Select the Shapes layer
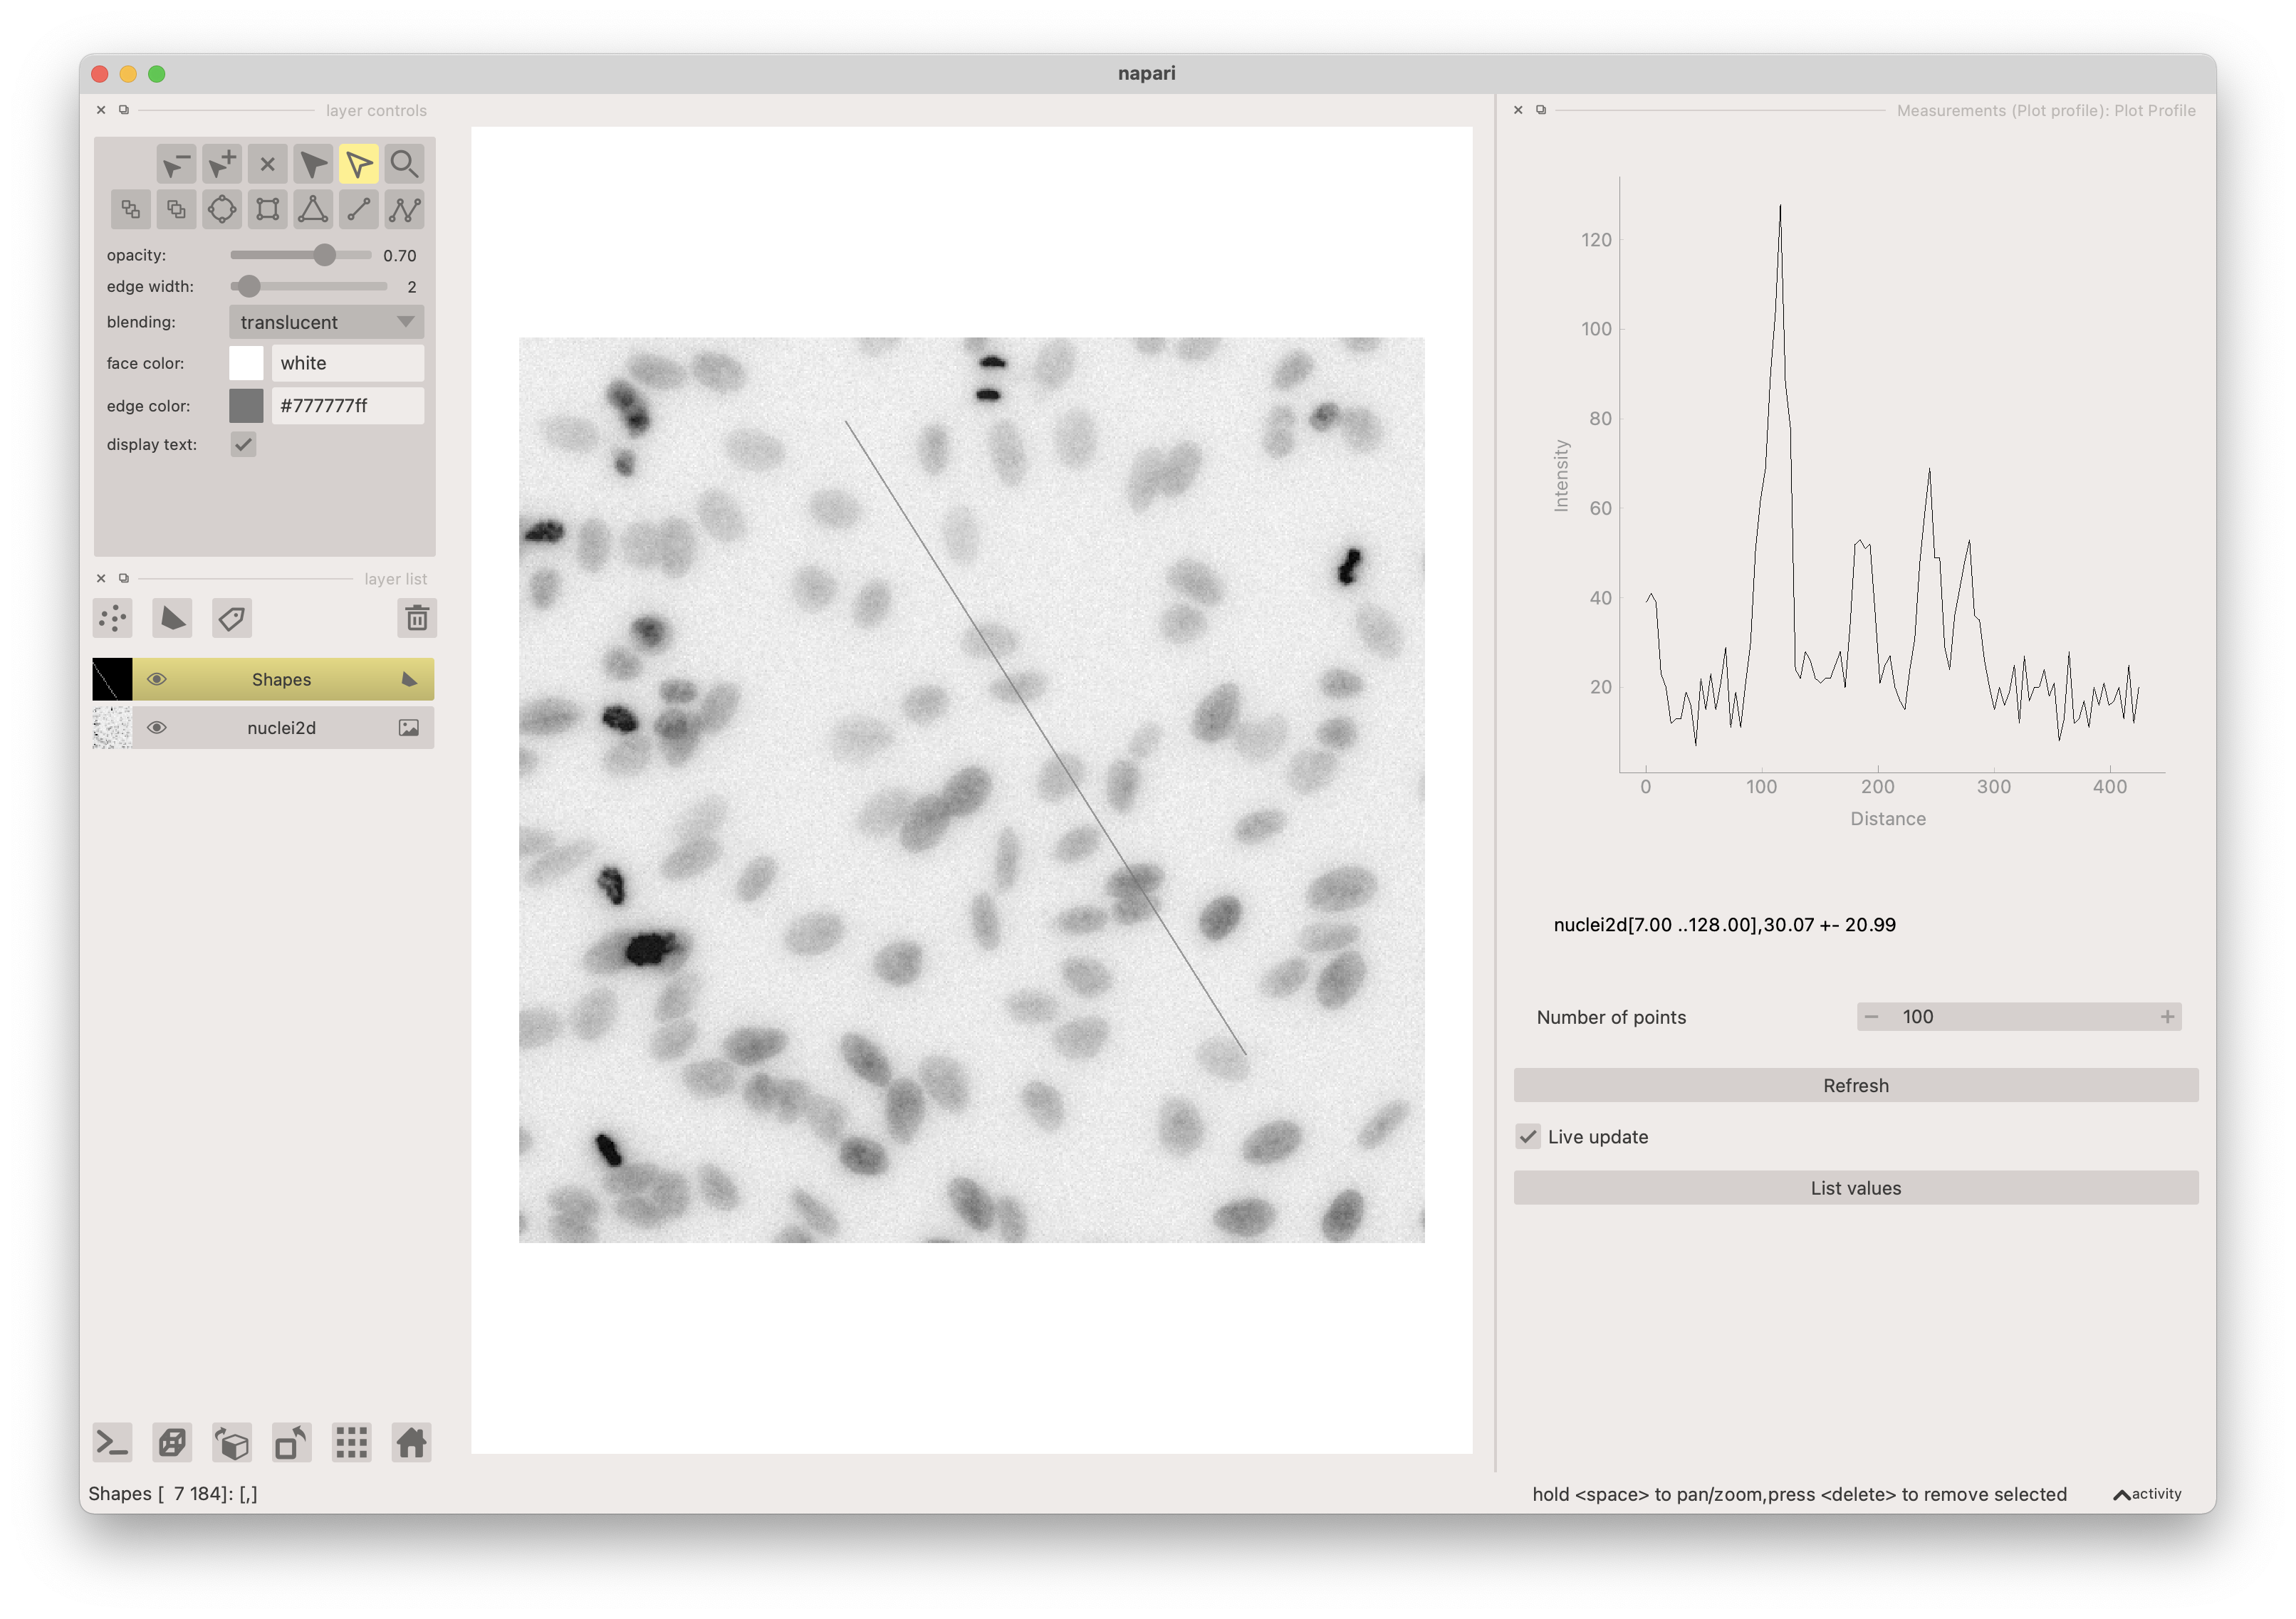The image size is (2296, 1619). click(x=281, y=679)
